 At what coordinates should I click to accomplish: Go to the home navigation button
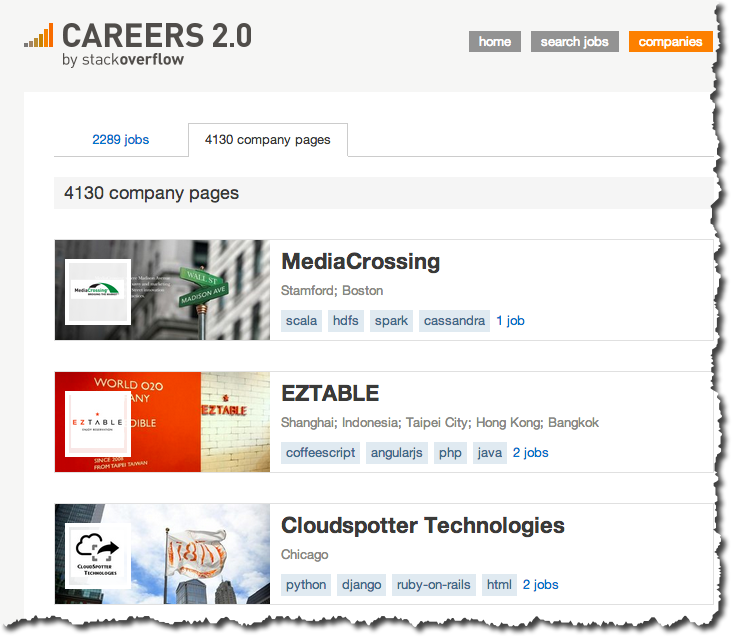(494, 42)
